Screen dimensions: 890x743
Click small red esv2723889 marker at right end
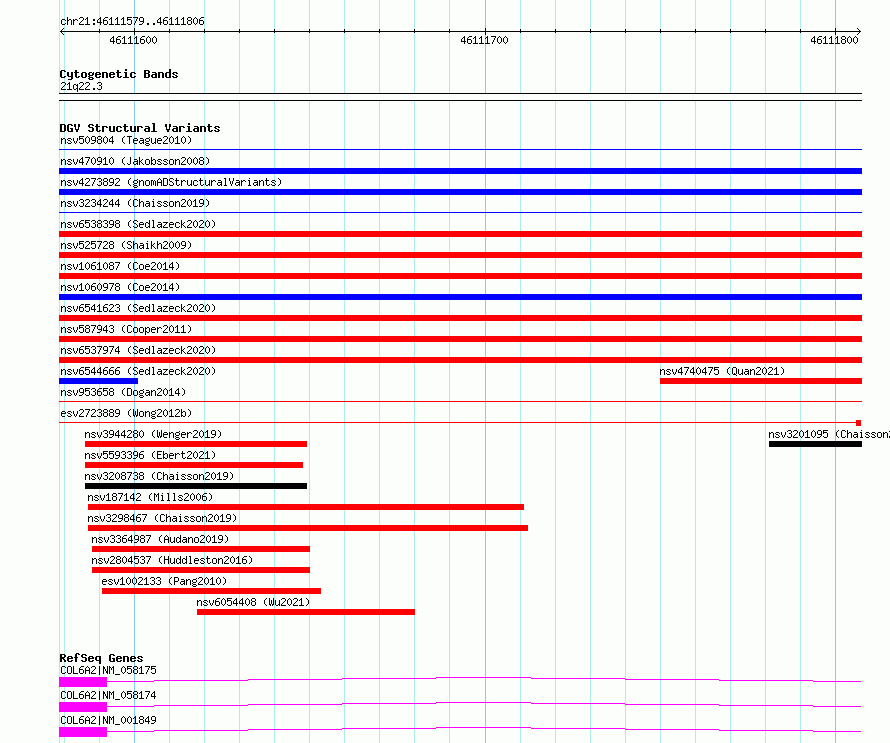tap(859, 423)
